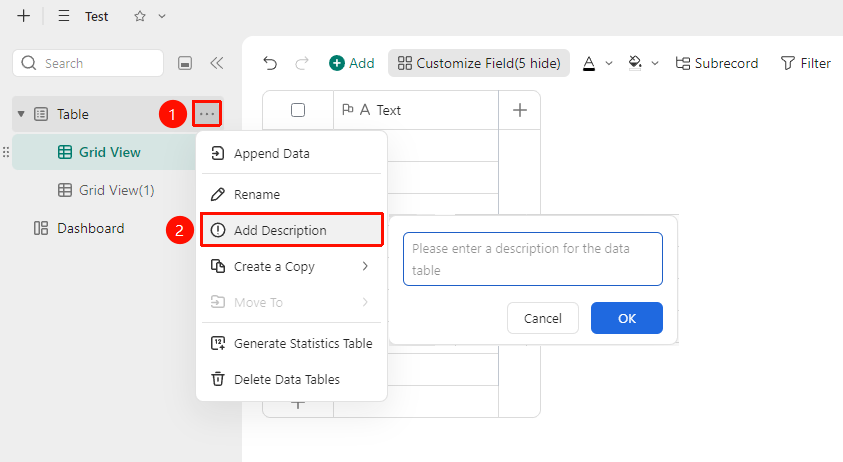The width and height of the screenshot is (843, 462).
Task: Click the Rename pencil icon
Action: pyautogui.click(x=218, y=194)
